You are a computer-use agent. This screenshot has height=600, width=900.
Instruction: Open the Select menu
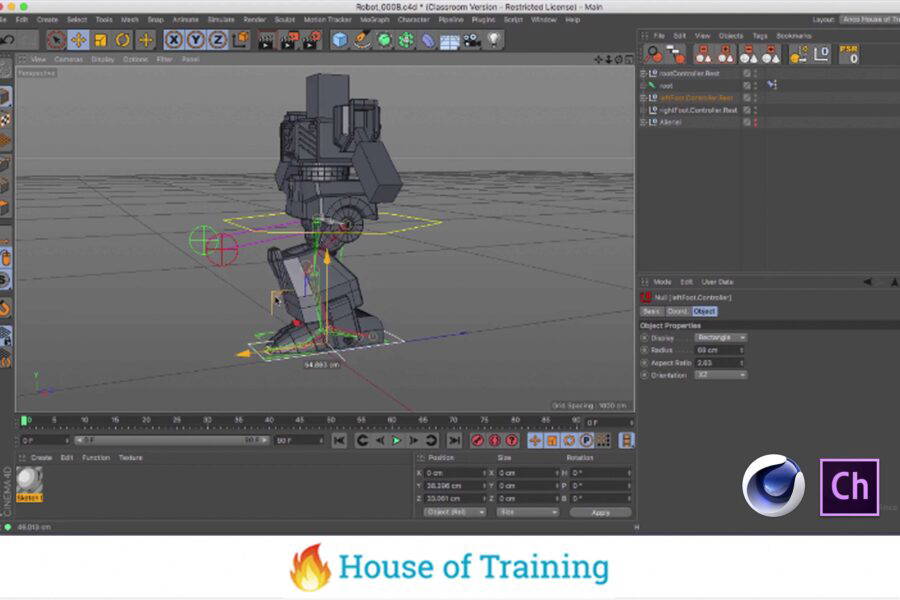coord(76,20)
